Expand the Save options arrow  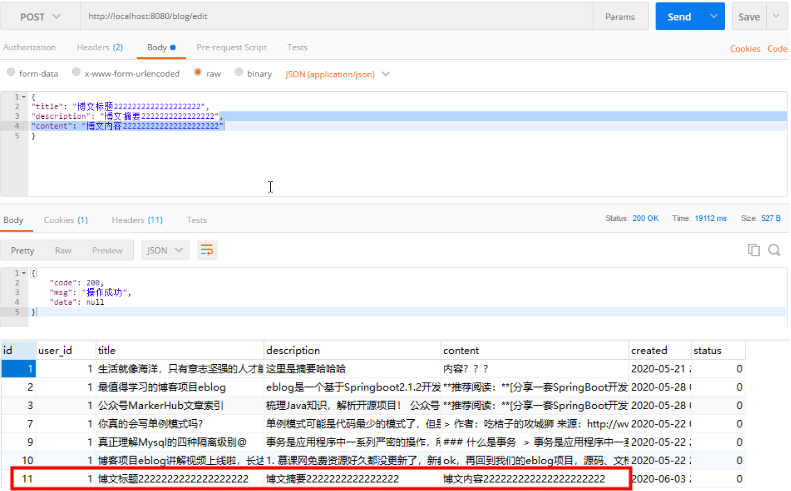pos(776,17)
